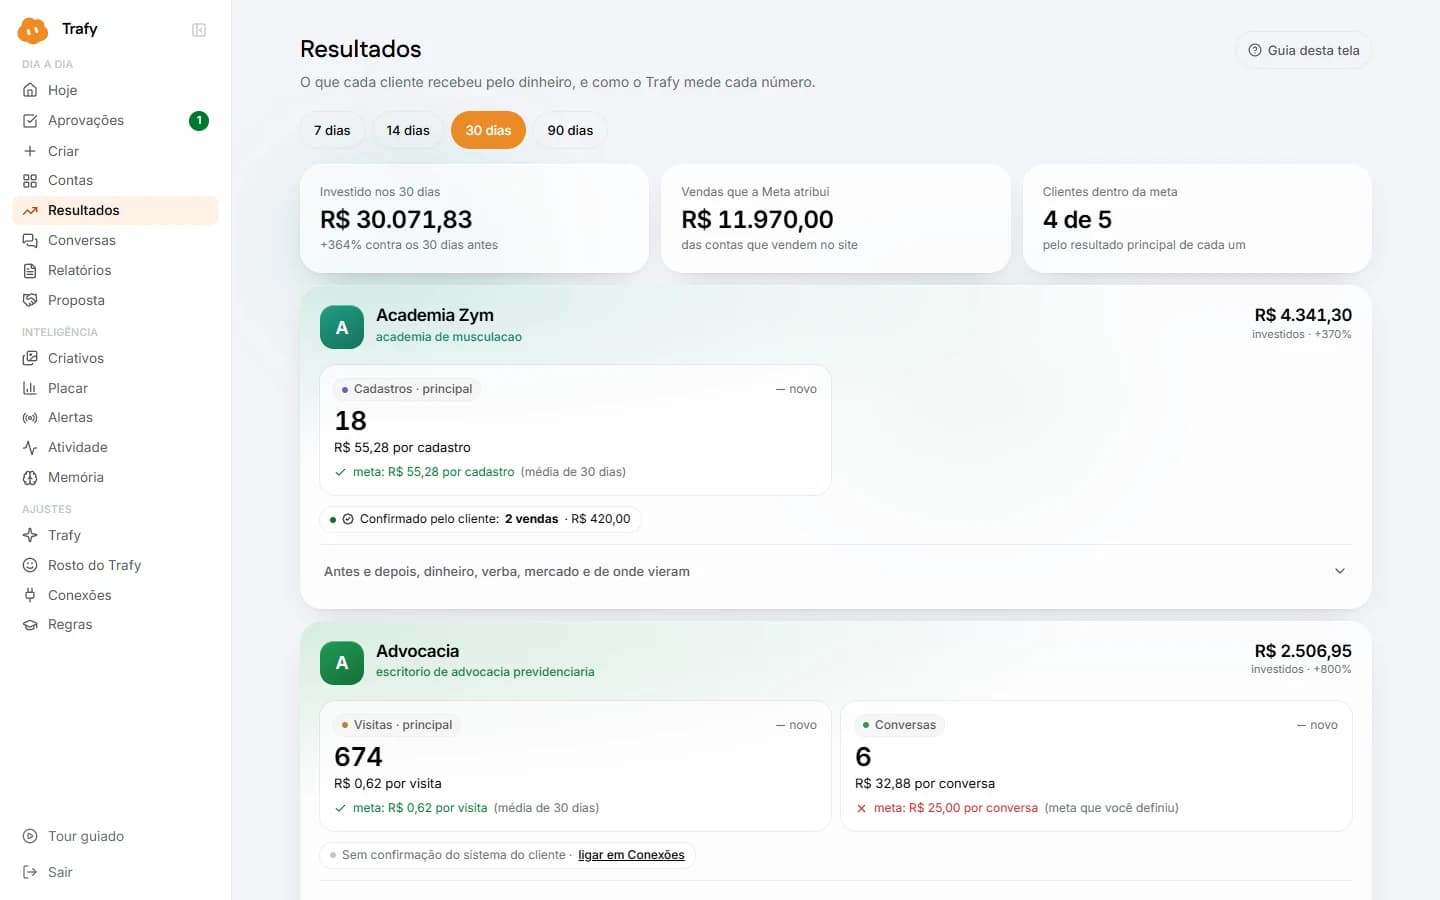Click the Academia Zym account name

pos(435,315)
